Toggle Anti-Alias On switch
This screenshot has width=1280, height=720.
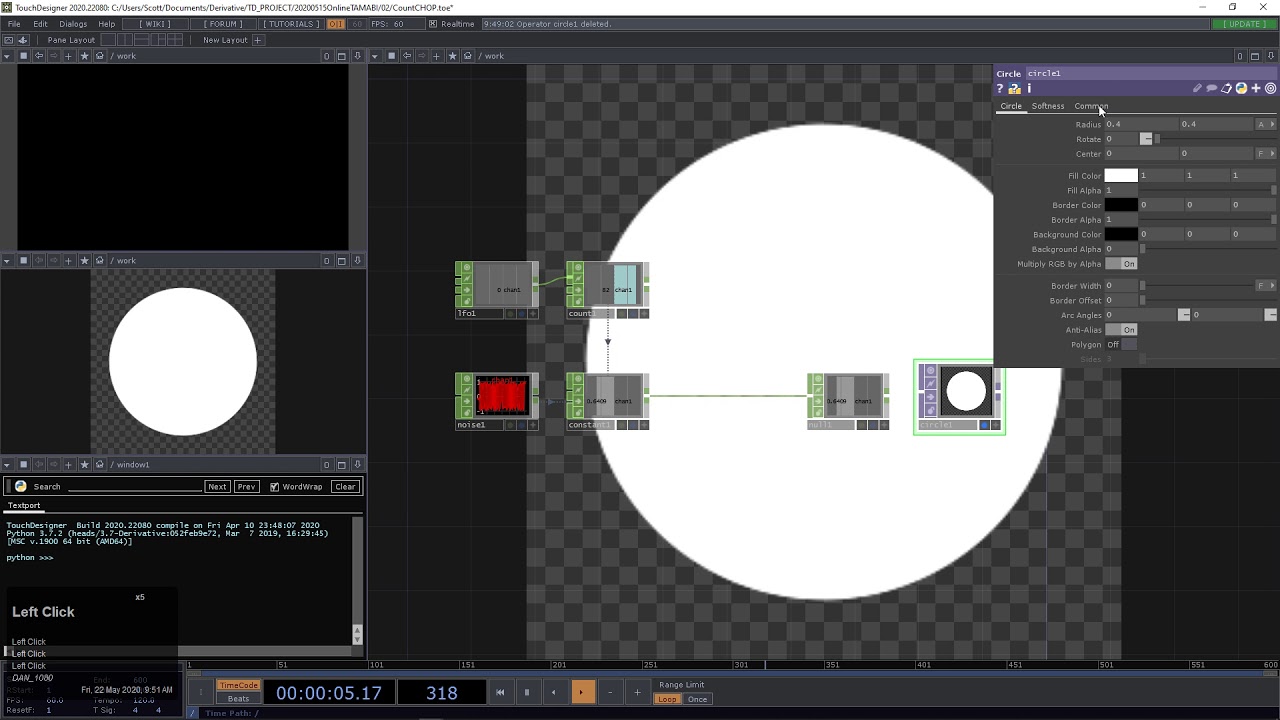[1121, 330]
